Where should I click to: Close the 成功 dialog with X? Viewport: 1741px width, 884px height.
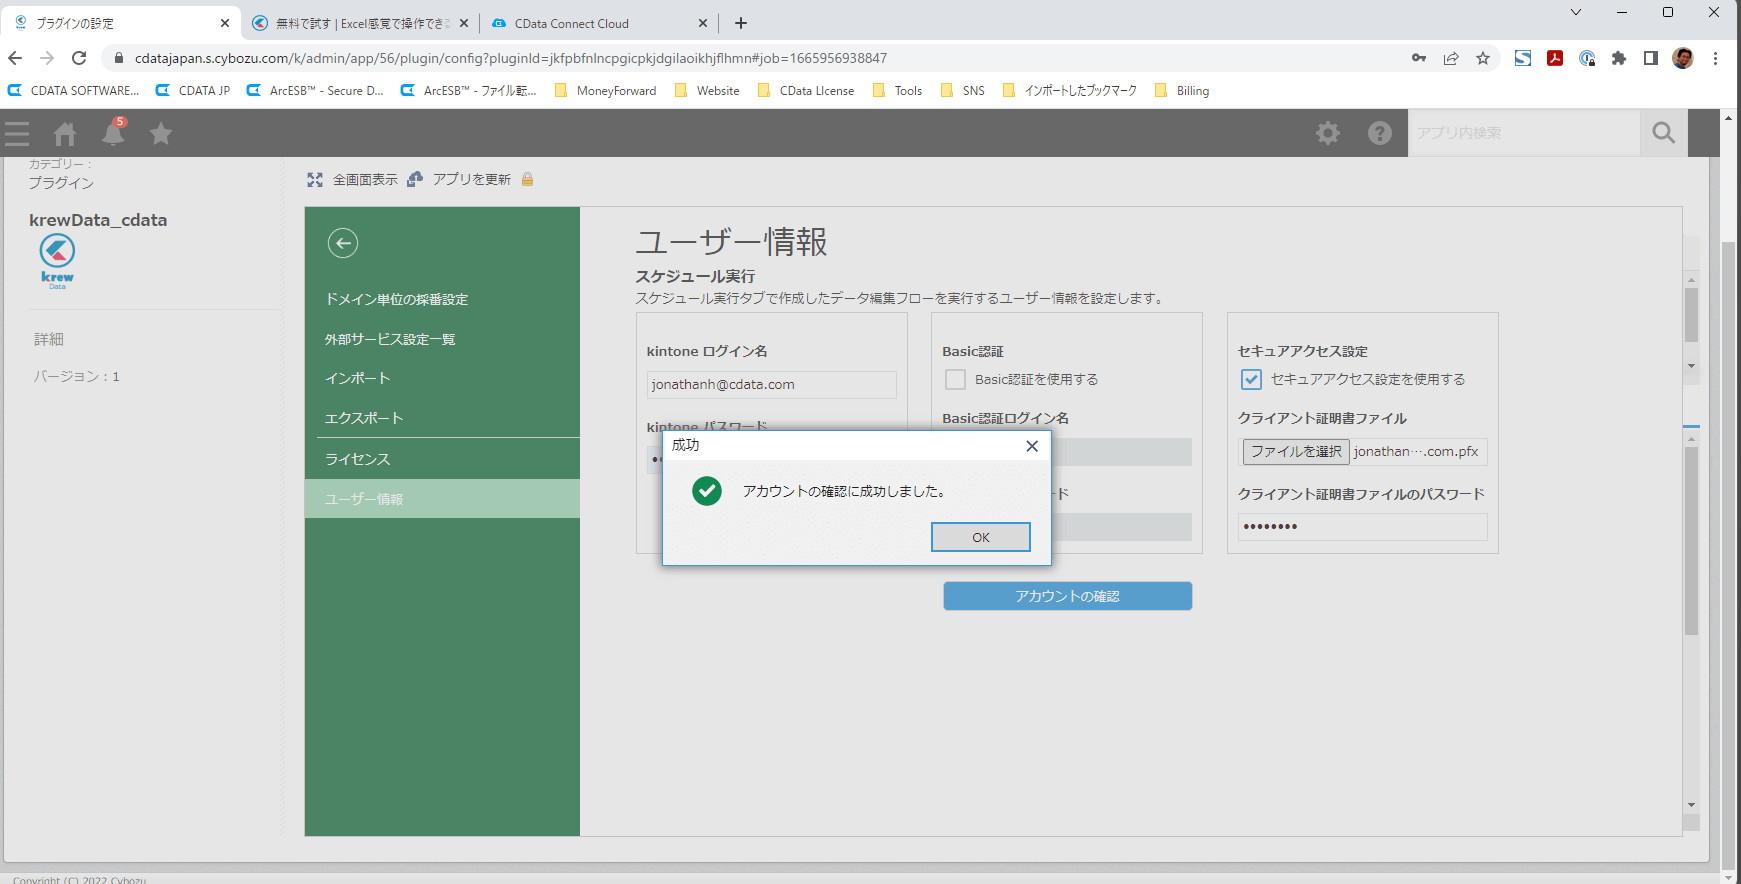(x=1032, y=446)
